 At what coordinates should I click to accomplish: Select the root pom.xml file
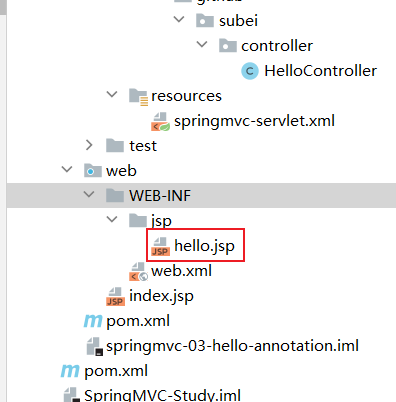[x=116, y=371]
